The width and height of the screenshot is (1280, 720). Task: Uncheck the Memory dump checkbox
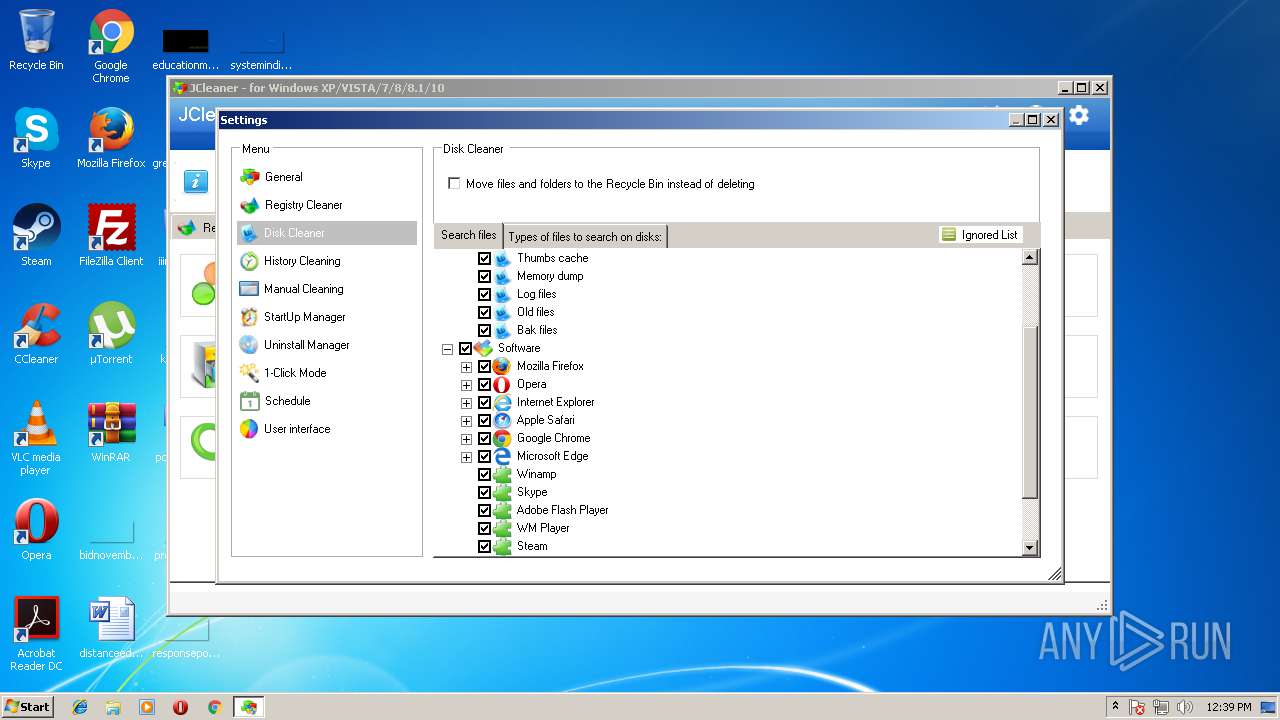pyautogui.click(x=484, y=276)
